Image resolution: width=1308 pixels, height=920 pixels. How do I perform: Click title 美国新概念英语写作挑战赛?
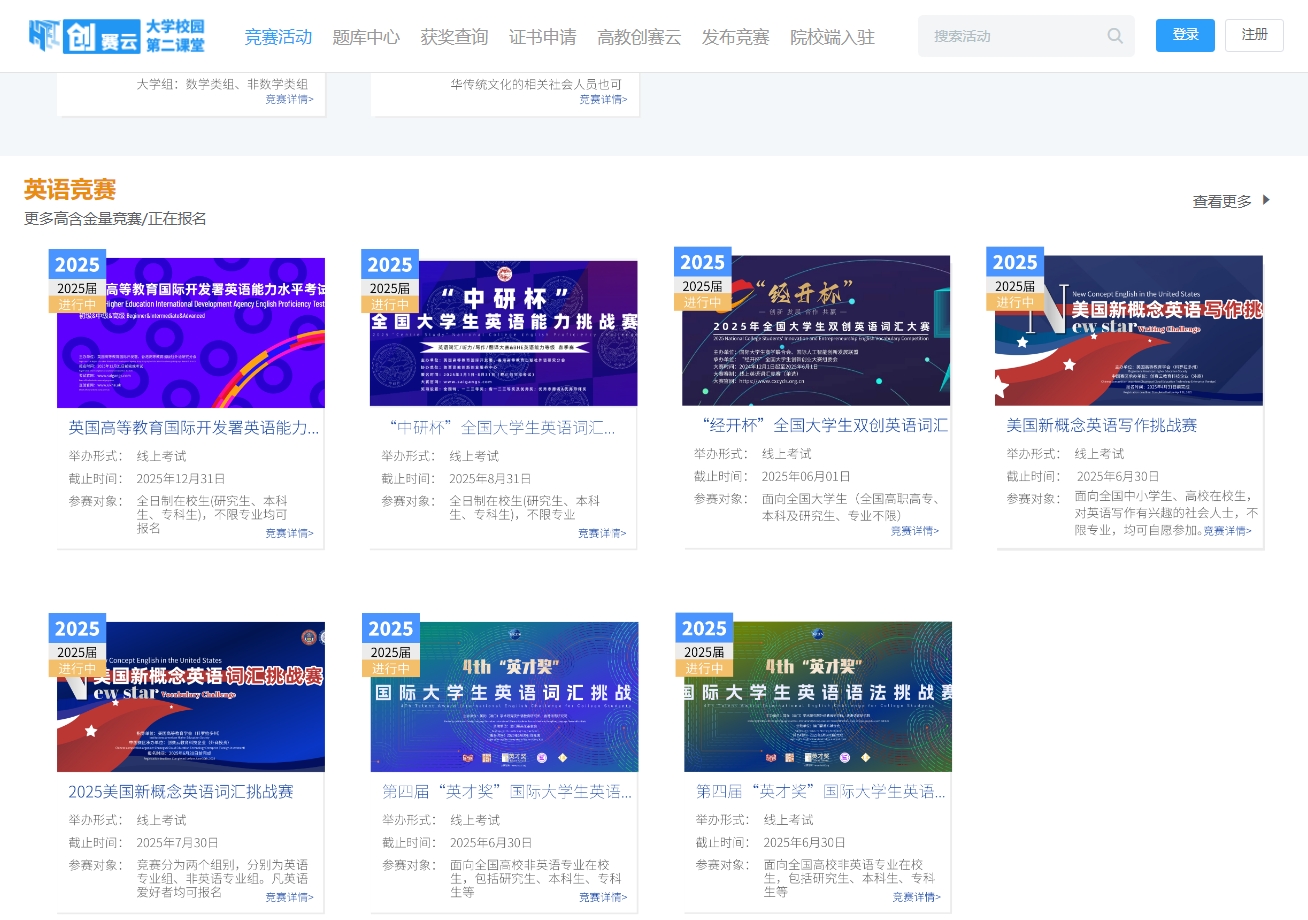1102,425
